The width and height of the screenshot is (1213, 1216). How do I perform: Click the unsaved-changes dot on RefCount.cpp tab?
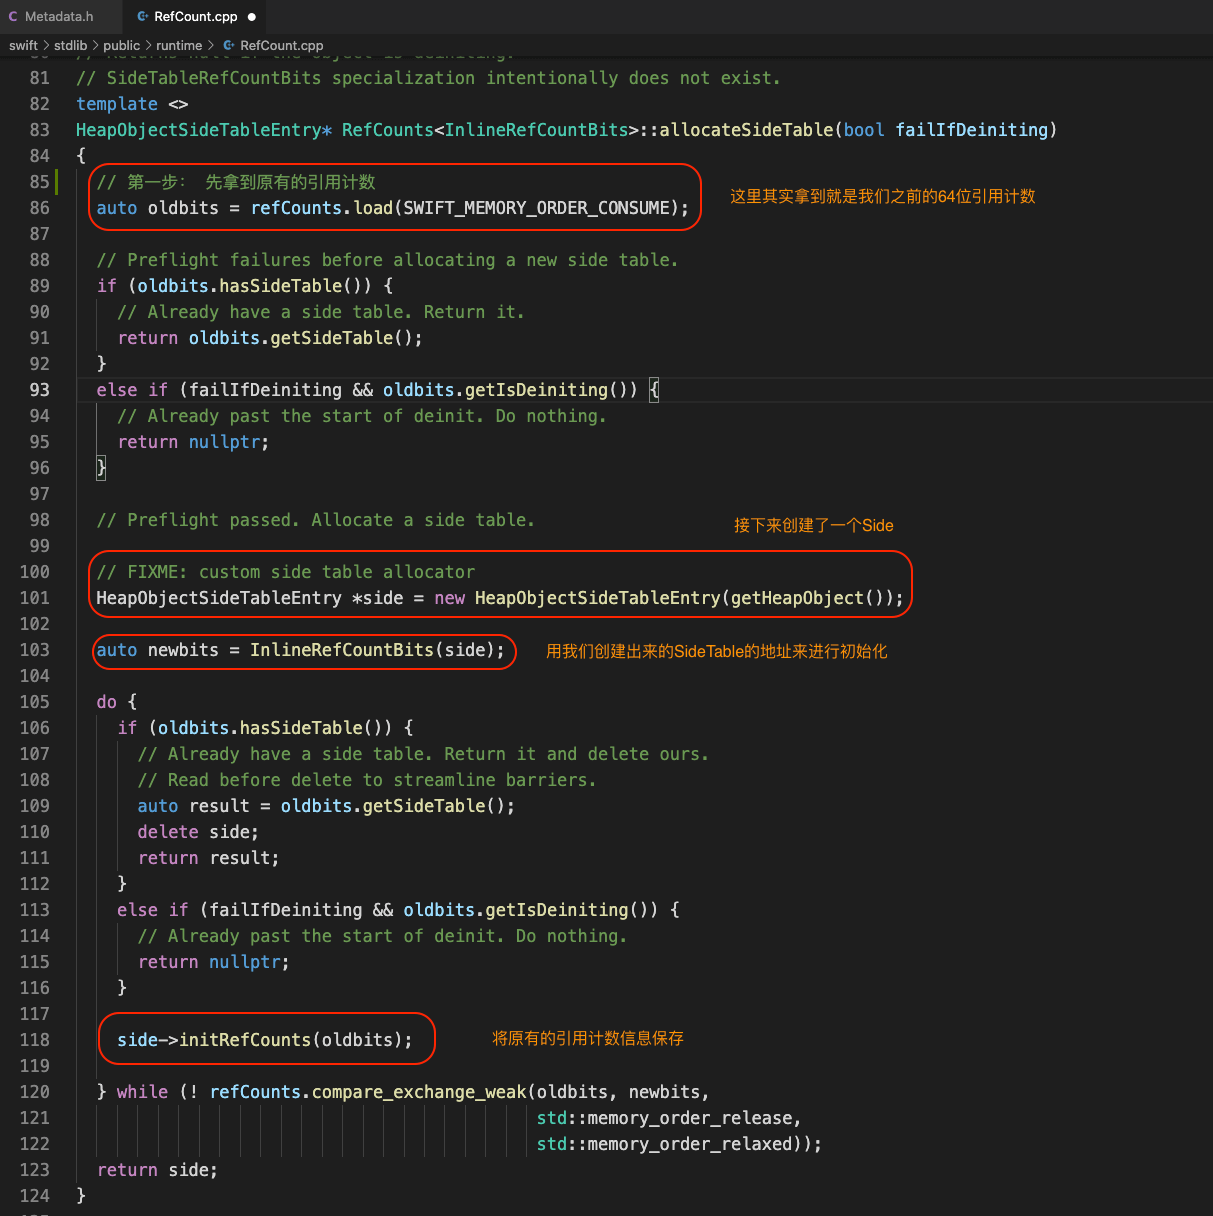(252, 17)
